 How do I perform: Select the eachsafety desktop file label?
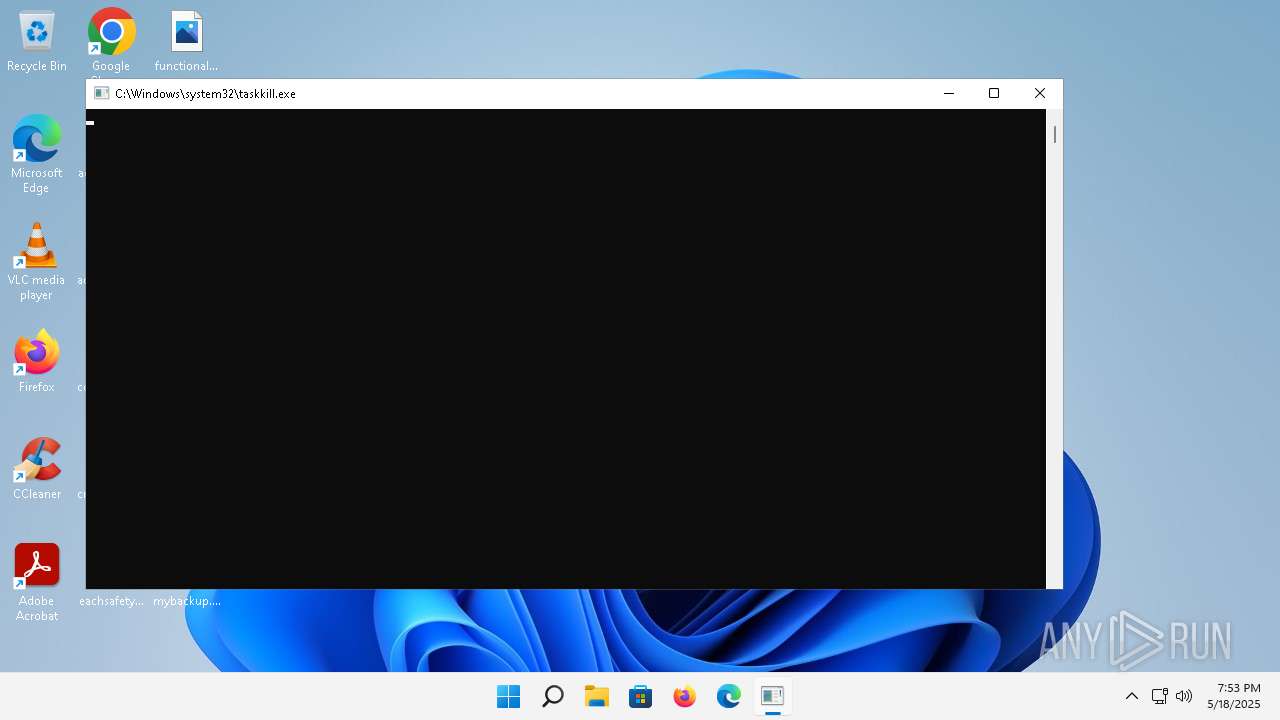[111, 601]
